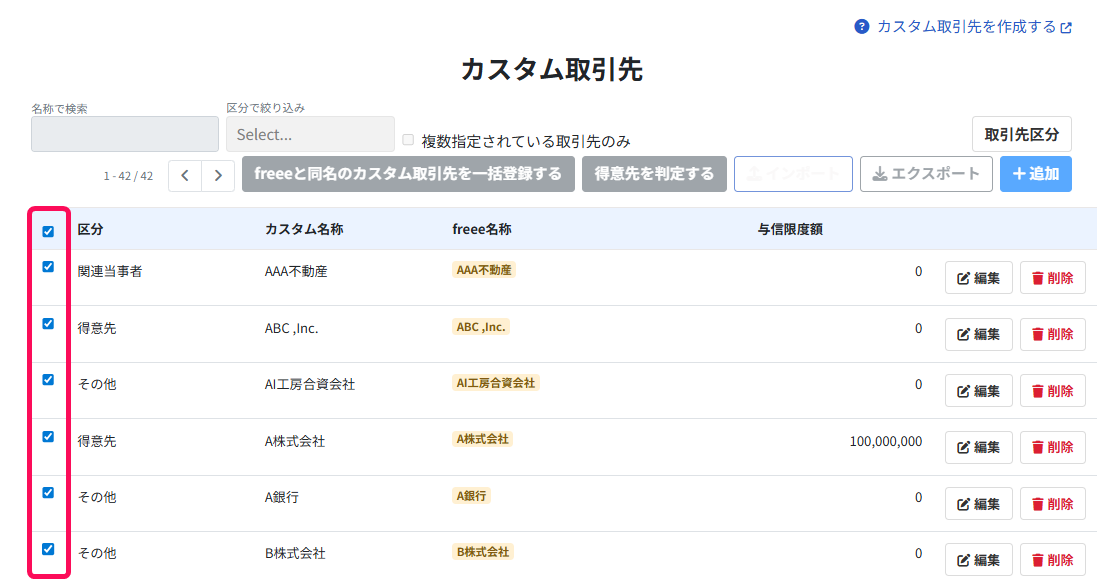Open the 区分で絞り込み Select dropdown

[310, 134]
